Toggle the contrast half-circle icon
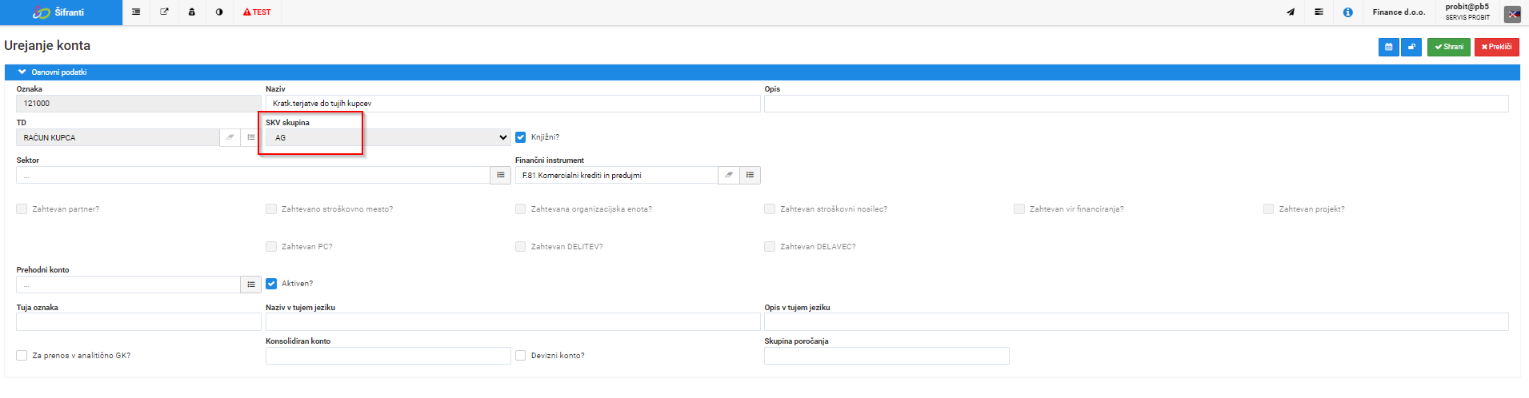The width and height of the screenshot is (1529, 398). pos(219,12)
